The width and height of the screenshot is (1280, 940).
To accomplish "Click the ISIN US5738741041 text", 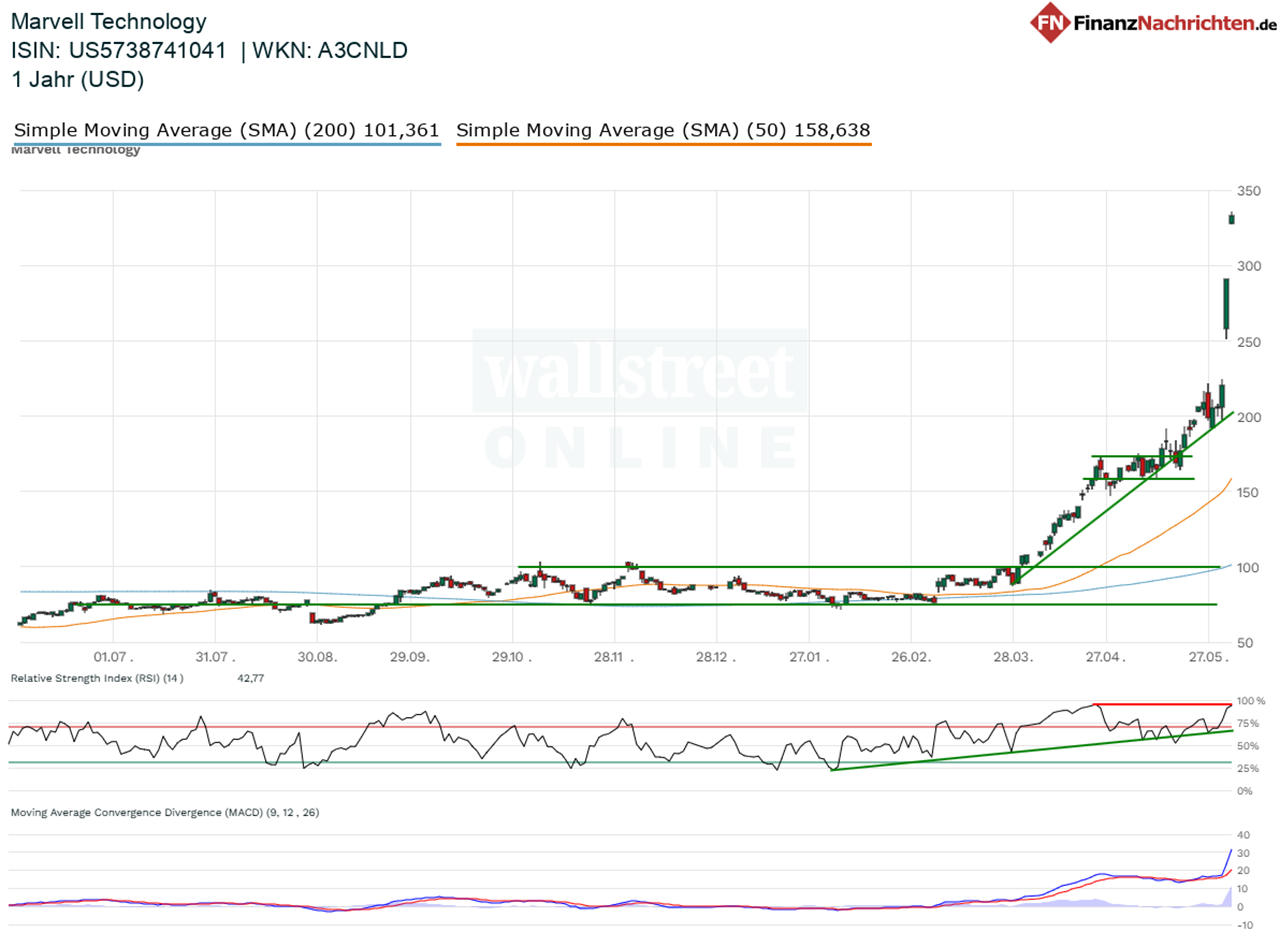I will tap(121, 51).
